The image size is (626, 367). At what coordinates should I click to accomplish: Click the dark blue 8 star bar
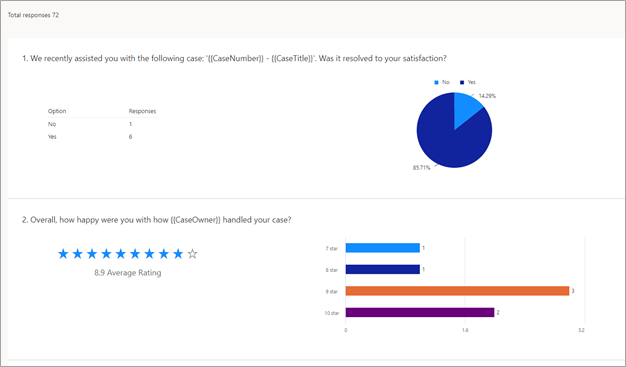pyautogui.click(x=382, y=270)
